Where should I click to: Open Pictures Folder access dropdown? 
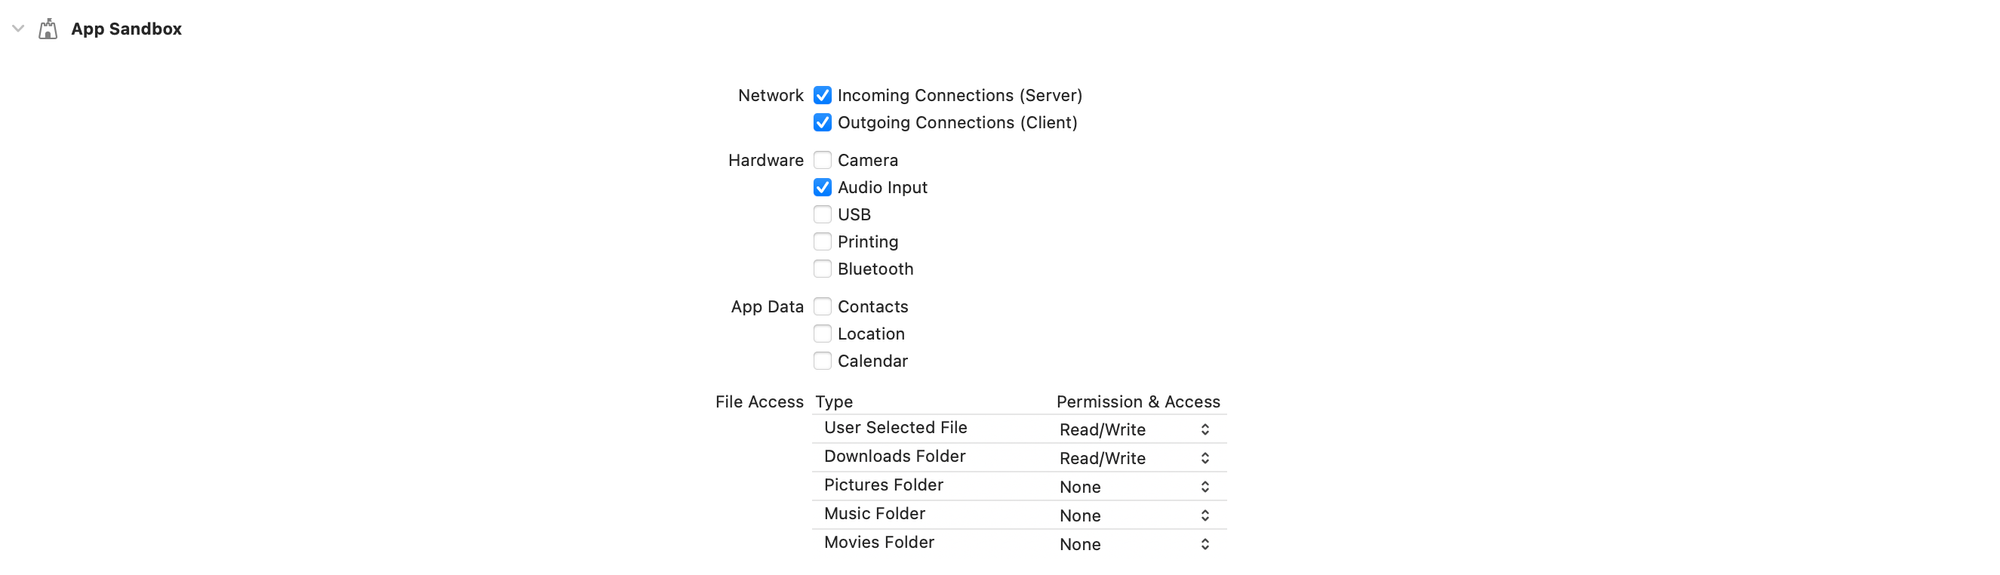coord(1135,487)
